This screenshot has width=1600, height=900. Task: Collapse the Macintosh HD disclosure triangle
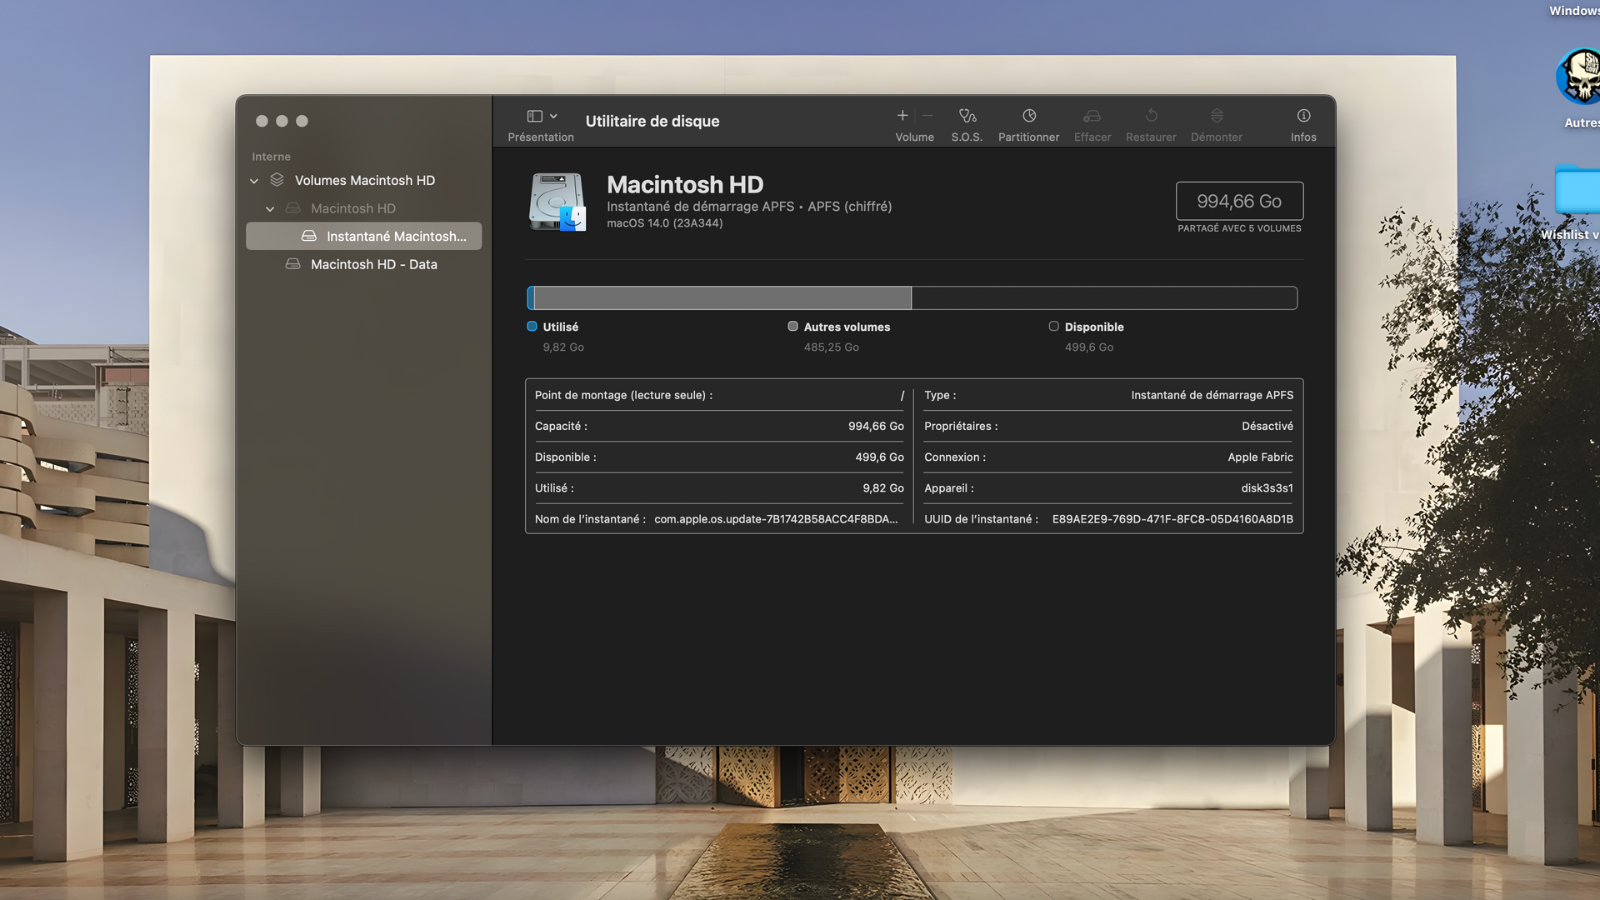[x=269, y=208]
